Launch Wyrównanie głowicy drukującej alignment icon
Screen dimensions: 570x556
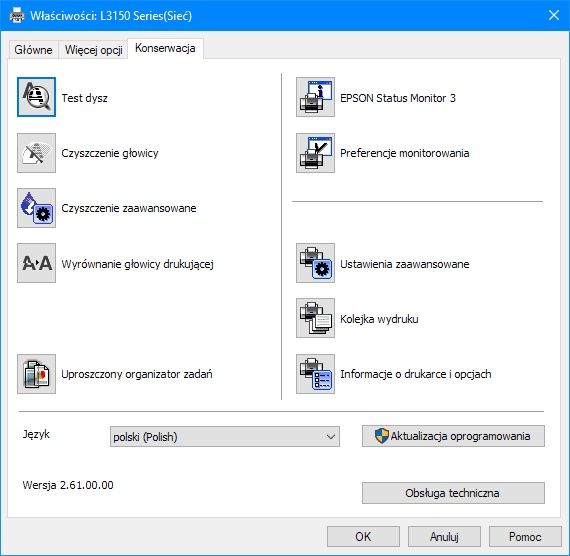pos(36,263)
